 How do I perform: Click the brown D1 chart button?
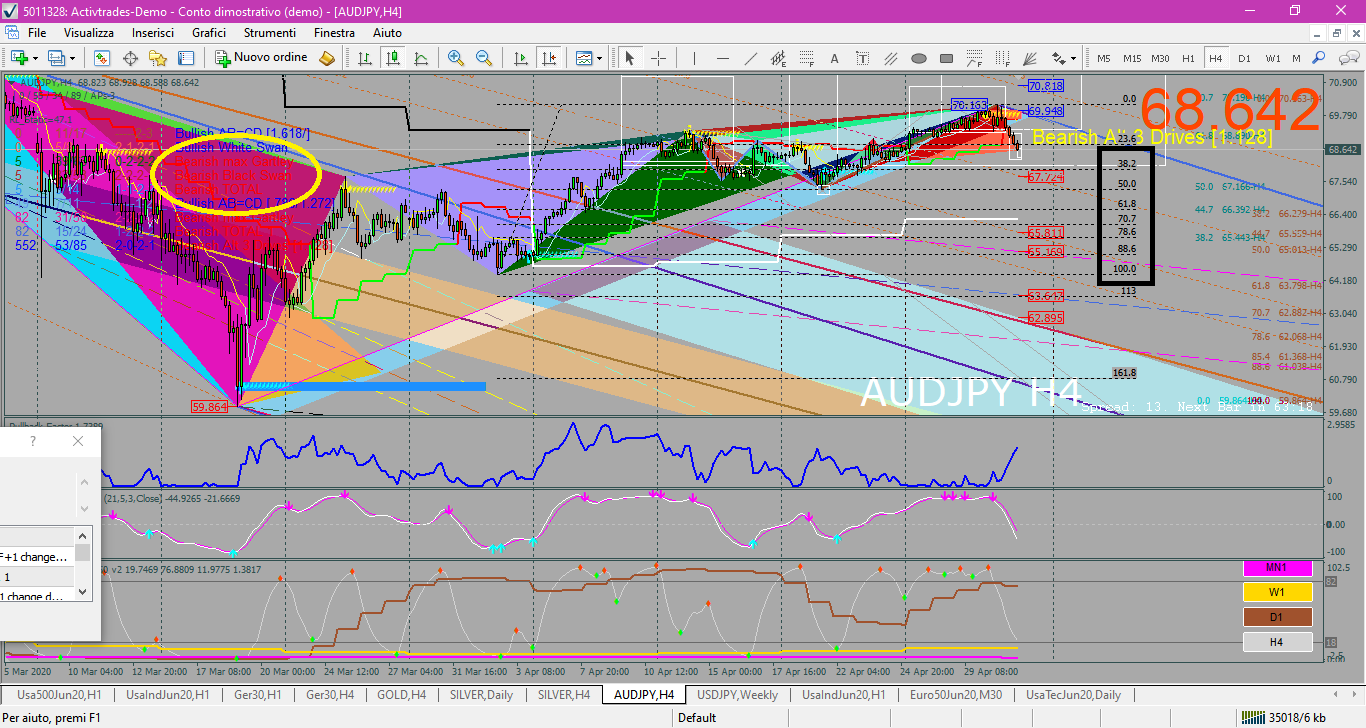pyautogui.click(x=1276, y=617)
